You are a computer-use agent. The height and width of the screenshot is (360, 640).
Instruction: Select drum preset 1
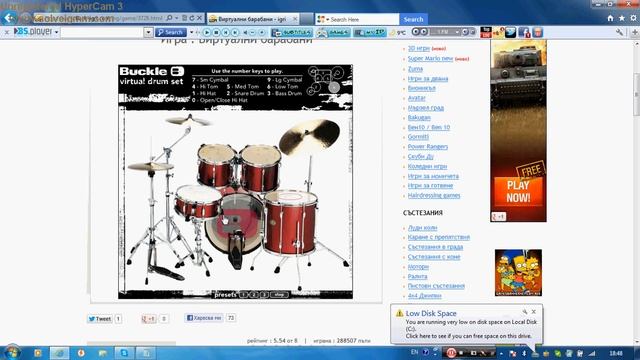(243, 295)
